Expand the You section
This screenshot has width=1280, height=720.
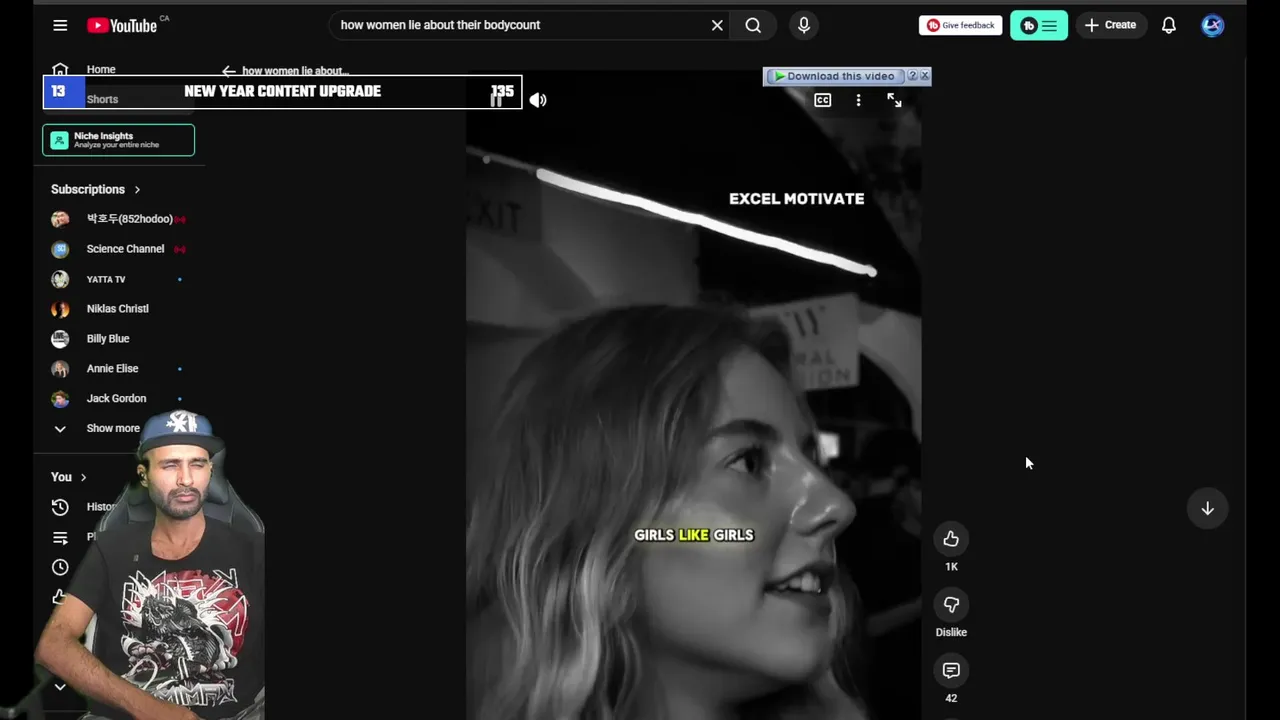pyautogui.click(x=69, y=477)
